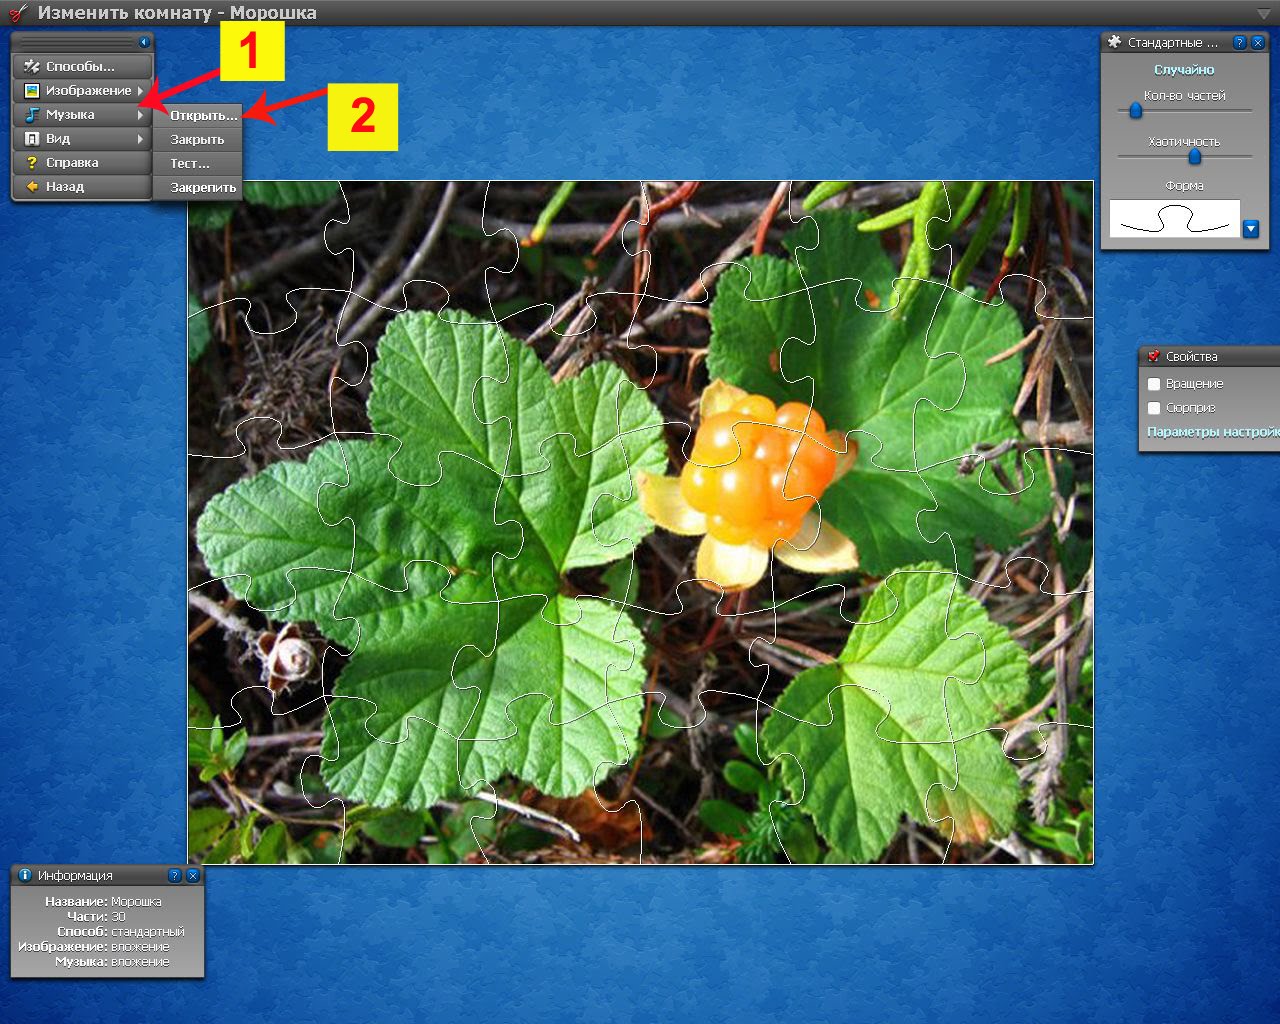Close the Стандартные panel
Screen dimensions: 1280x1024
[x=1258, y=42]
